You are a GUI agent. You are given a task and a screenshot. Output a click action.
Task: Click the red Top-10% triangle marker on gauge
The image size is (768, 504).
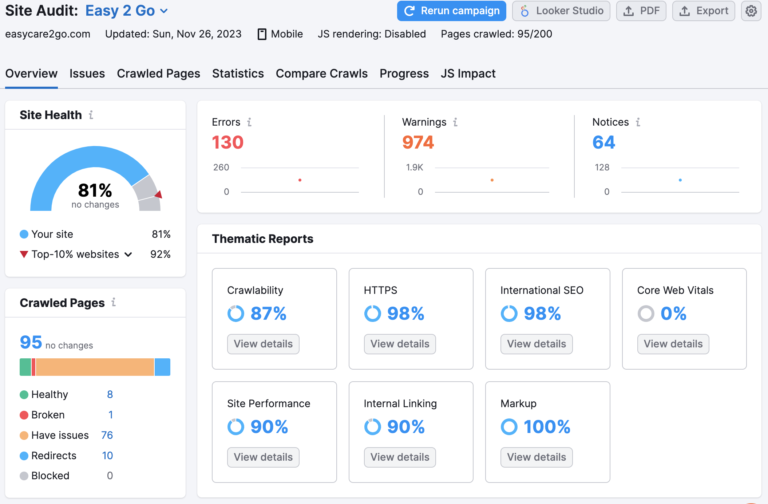pos(158,194)
